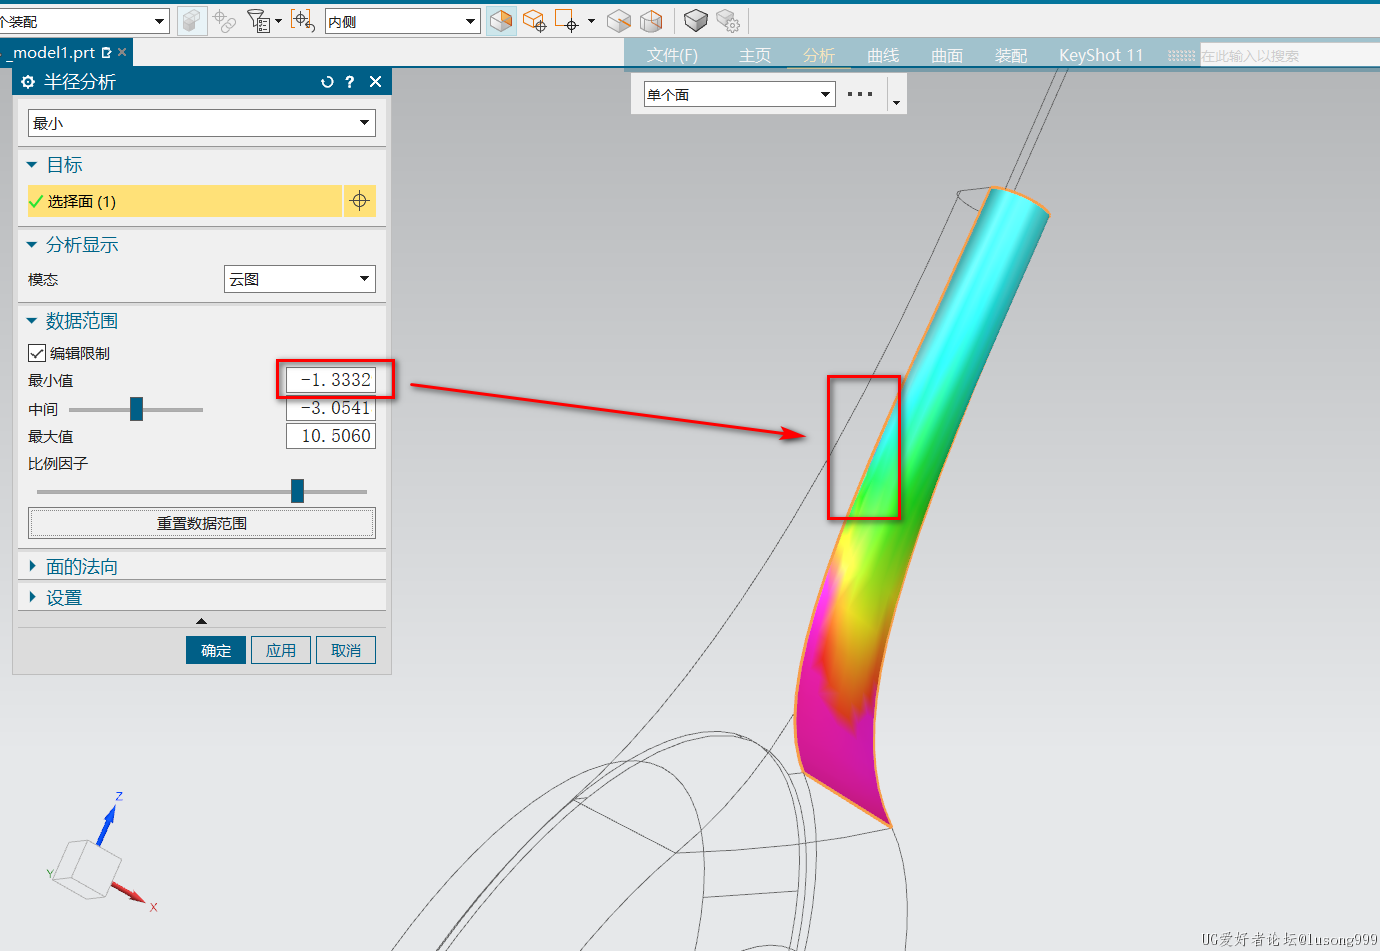Click the 应用 button

(281, 650)
